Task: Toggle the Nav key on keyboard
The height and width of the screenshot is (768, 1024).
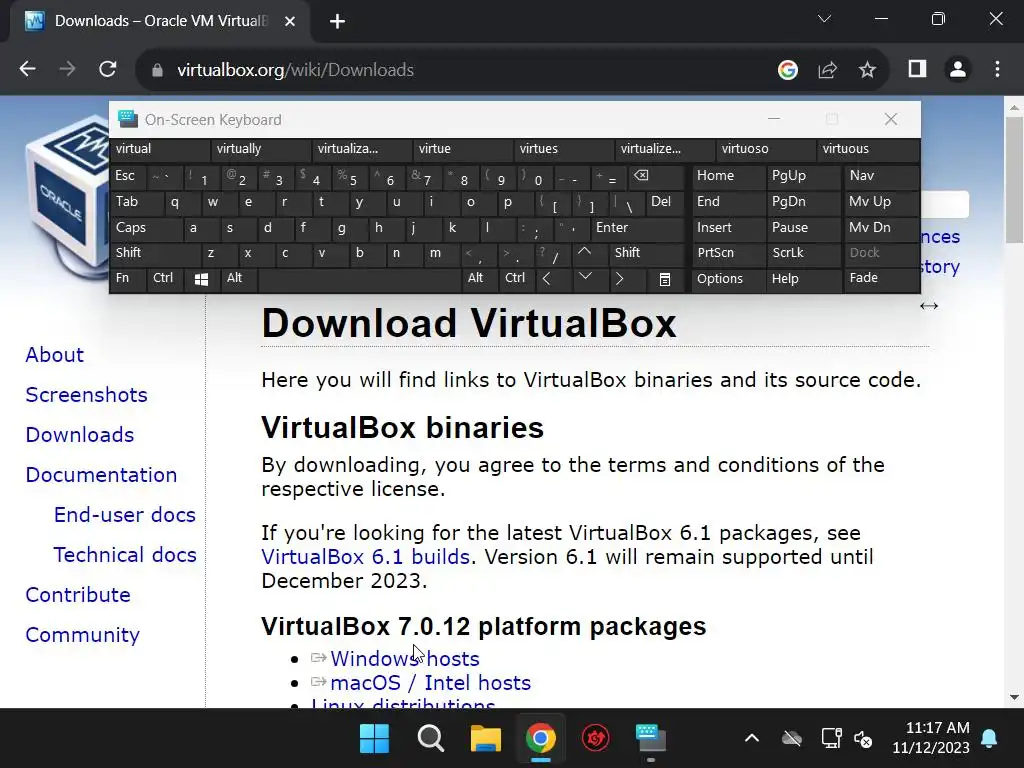Action: point(882,176)
